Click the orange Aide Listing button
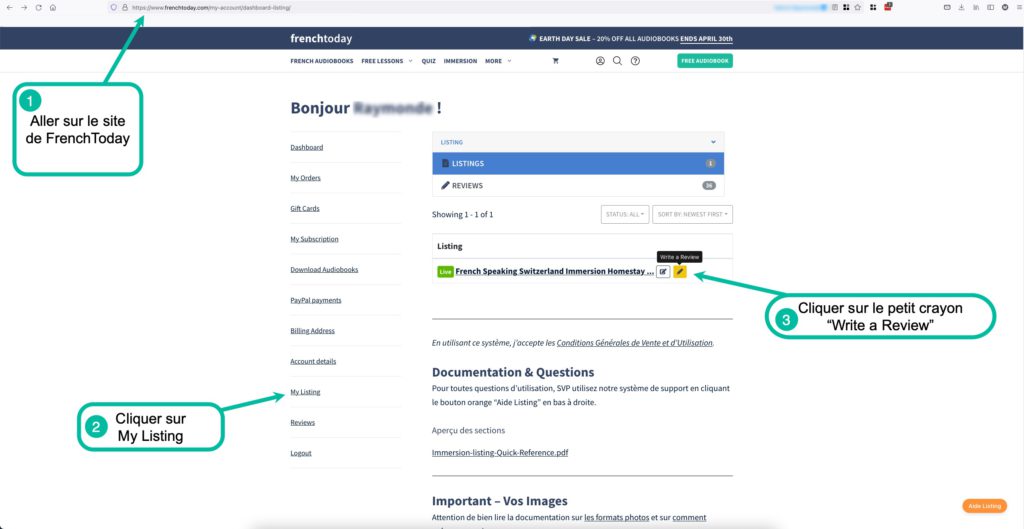The image size is (1024, 529). (983, 506)
